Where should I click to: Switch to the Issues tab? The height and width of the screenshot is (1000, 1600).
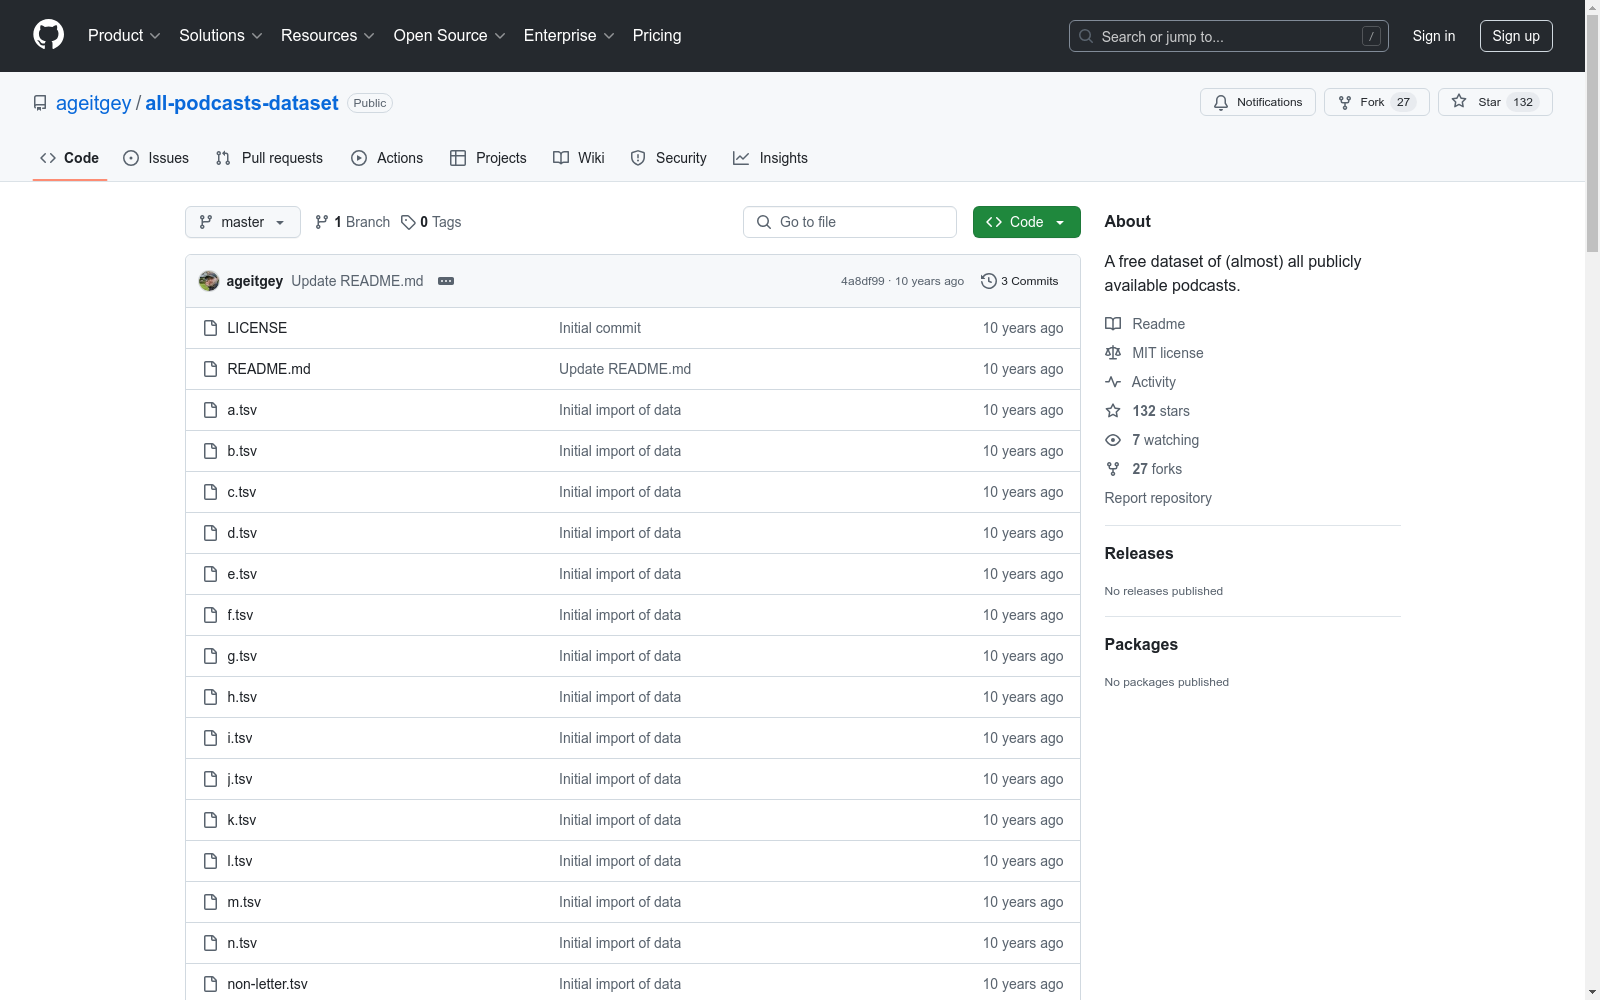coord(156,158)
